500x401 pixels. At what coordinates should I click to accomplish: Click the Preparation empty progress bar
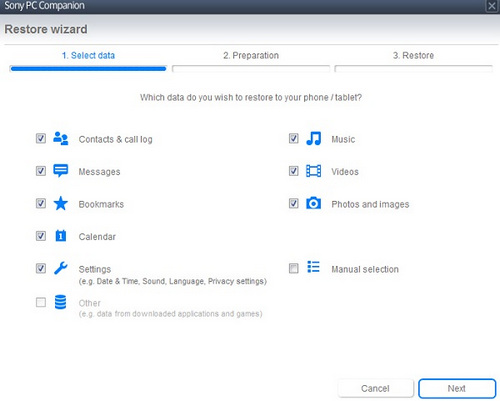(x=251, y=69)
